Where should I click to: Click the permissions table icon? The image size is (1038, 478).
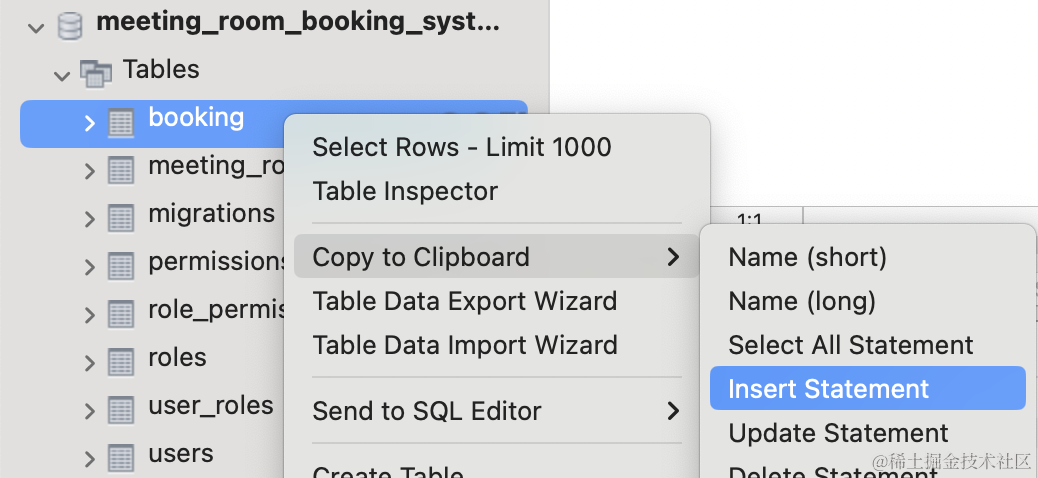coord(121,264)
